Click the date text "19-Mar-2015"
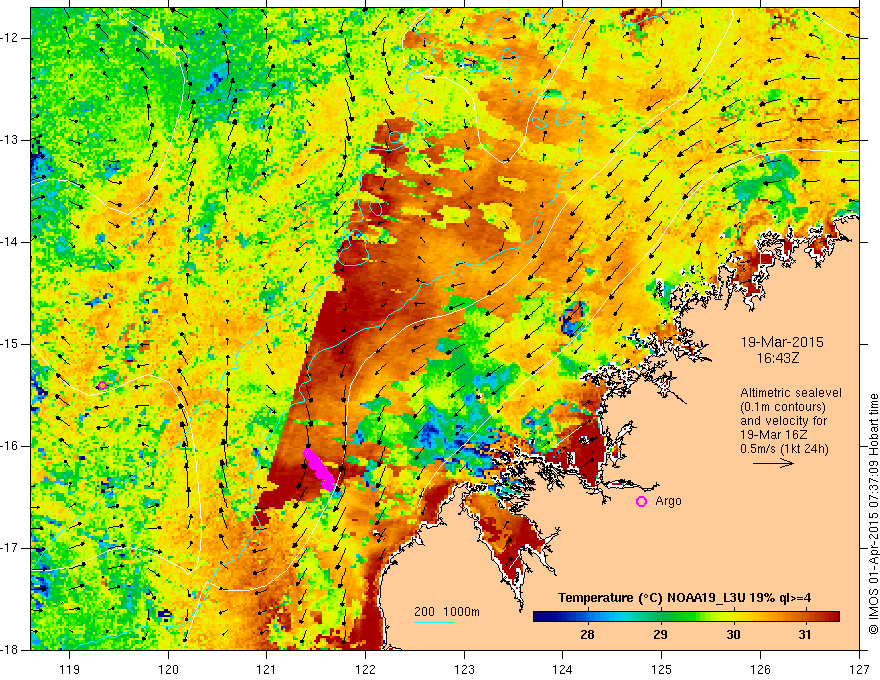 [782, 342]
